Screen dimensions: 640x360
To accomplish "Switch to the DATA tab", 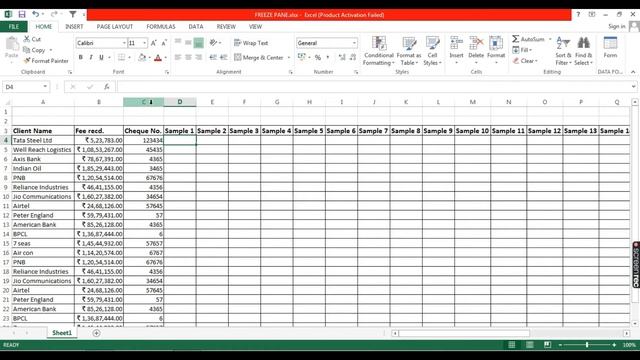I will 196,27.
